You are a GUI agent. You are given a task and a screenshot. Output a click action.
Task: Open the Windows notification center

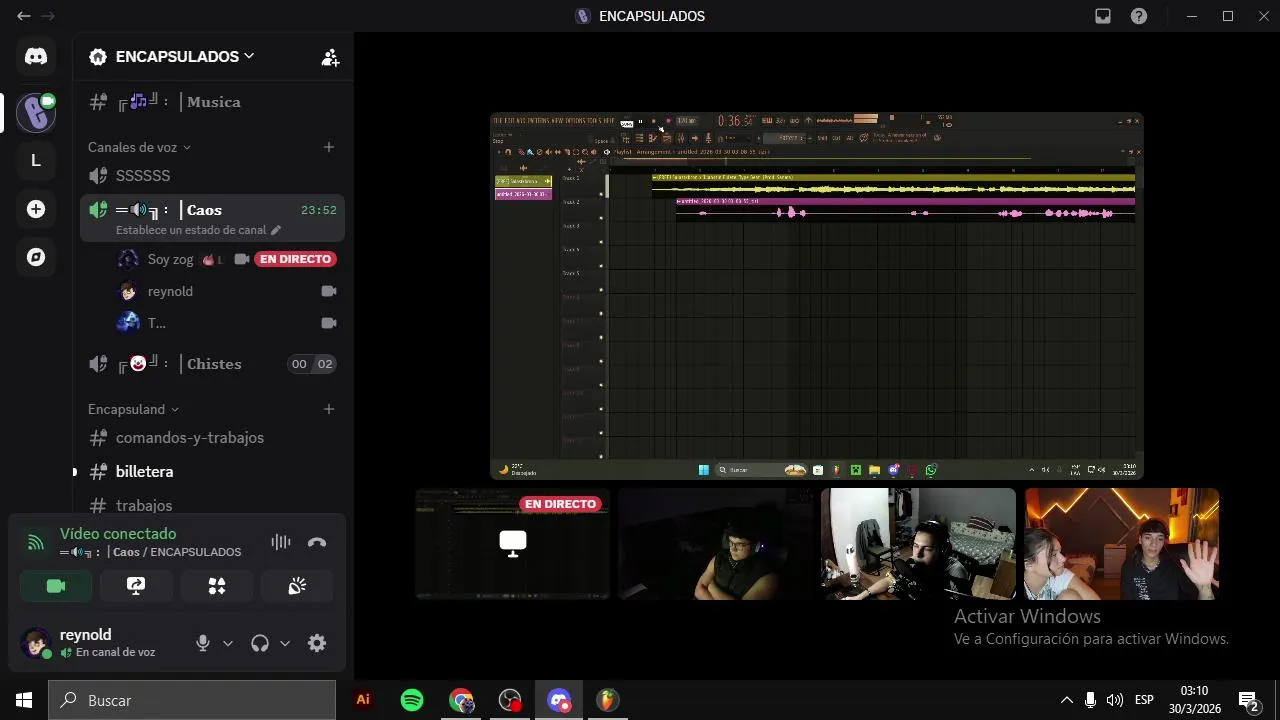tap(1248, 700)
